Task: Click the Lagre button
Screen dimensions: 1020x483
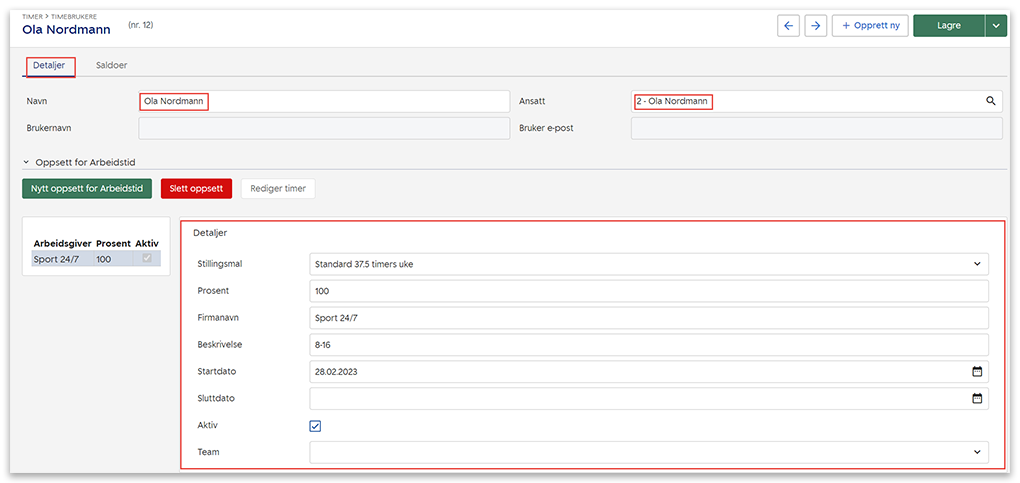Action: [x=948, y=26]
